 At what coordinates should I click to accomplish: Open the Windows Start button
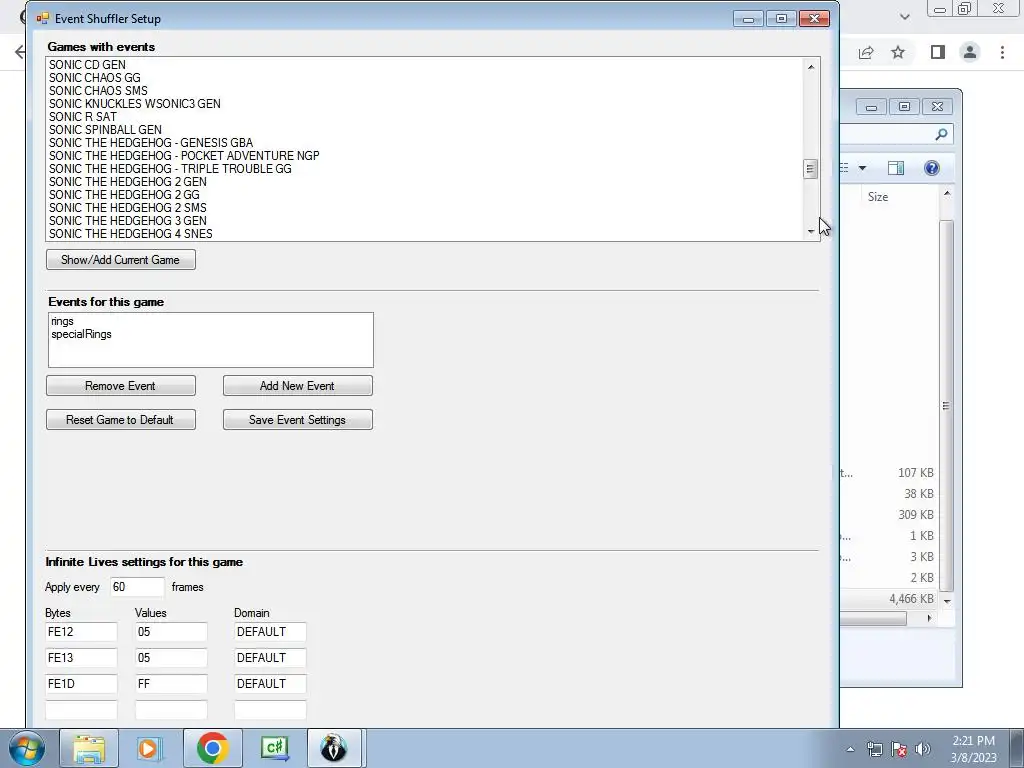click(x=26, y=748)
